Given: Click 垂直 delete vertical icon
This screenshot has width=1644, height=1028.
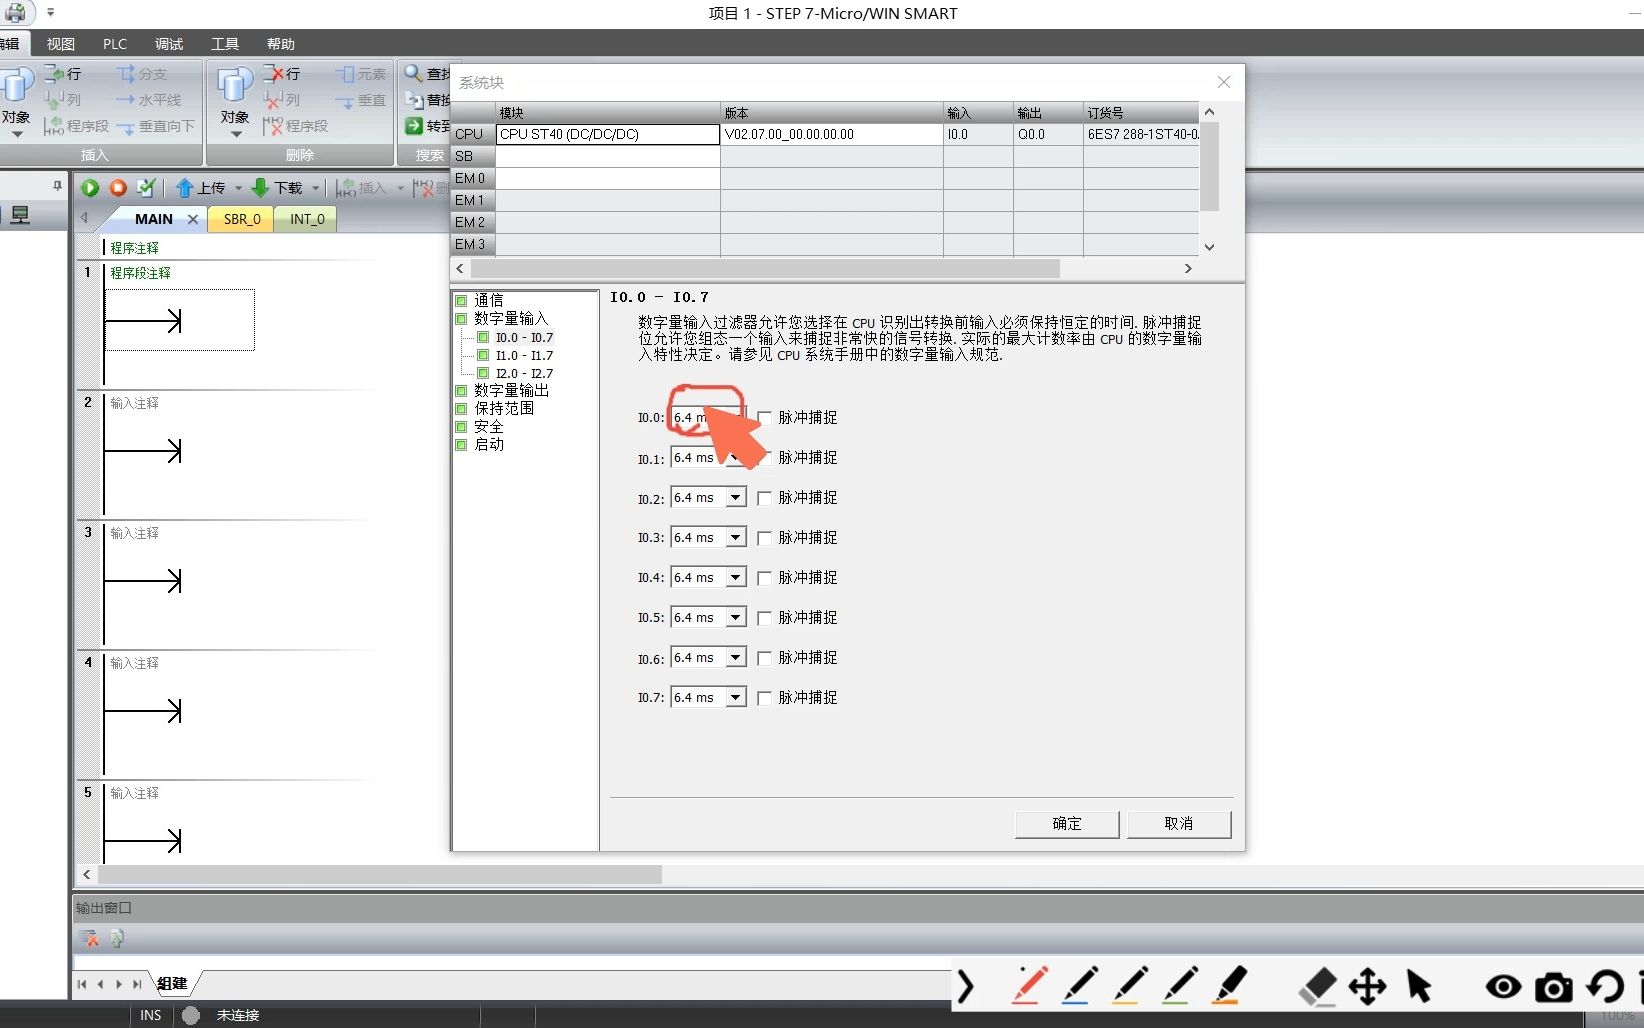Looking at the screenshot, I should pyautogui.click(x=360, y=100).
